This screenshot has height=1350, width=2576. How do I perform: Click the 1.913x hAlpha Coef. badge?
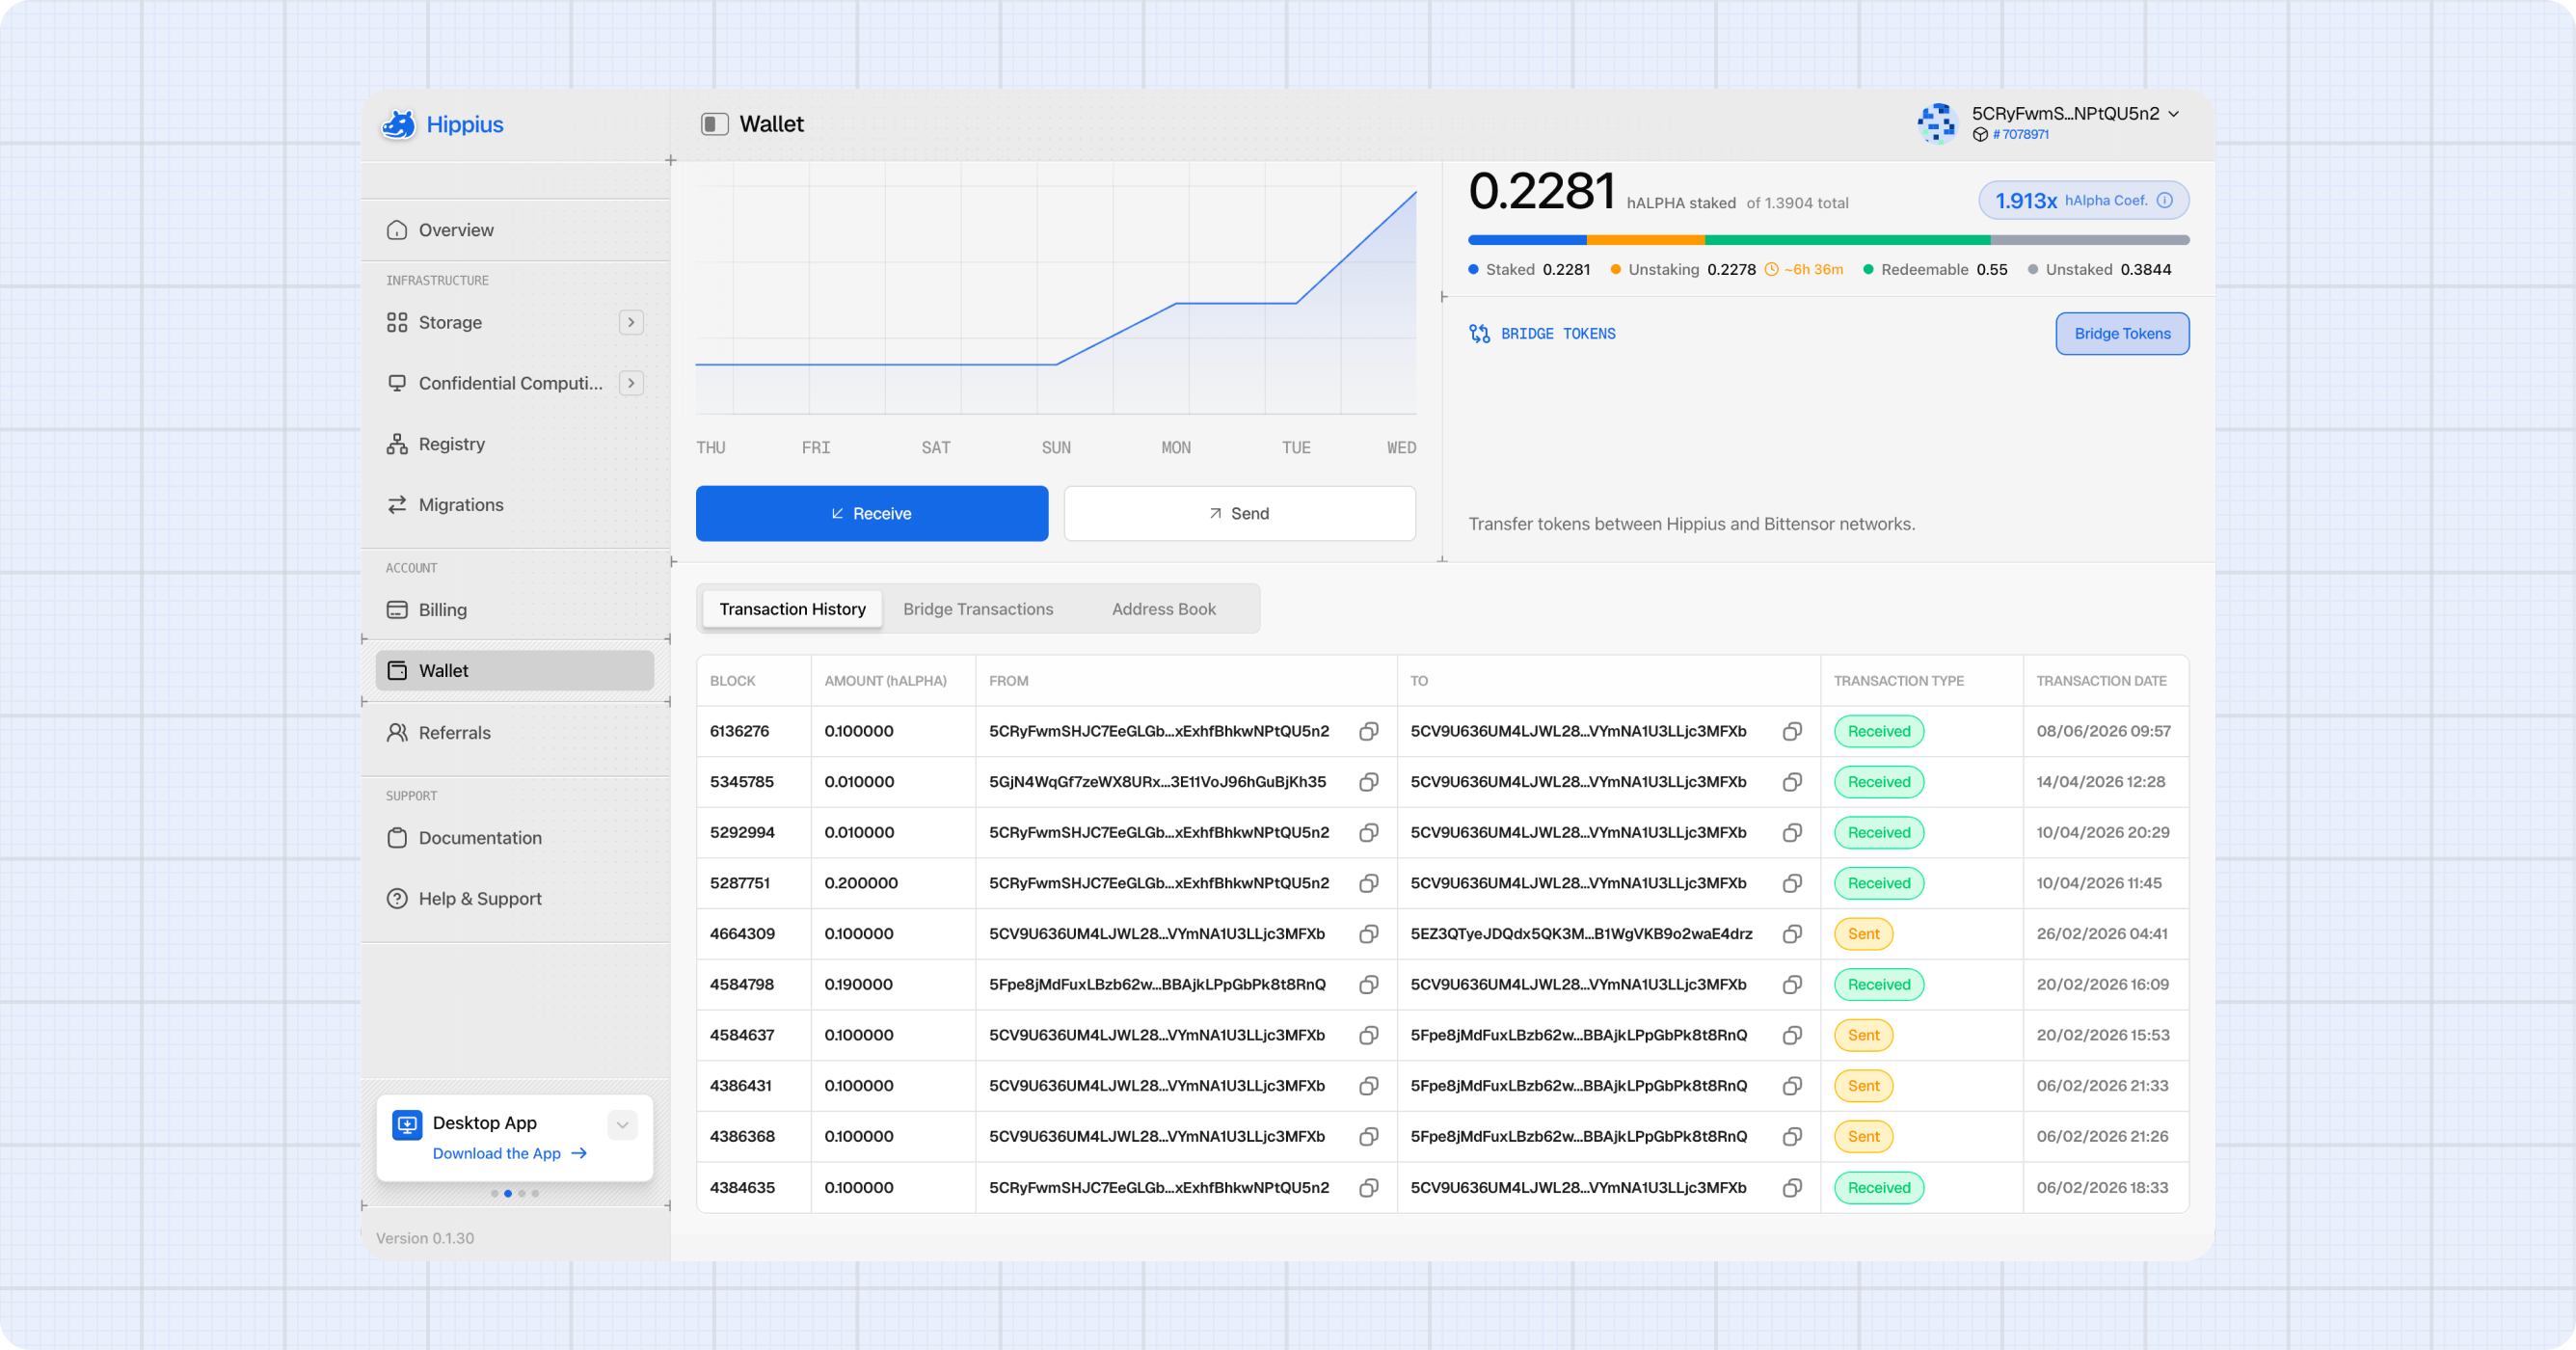tap(2083, 201)
